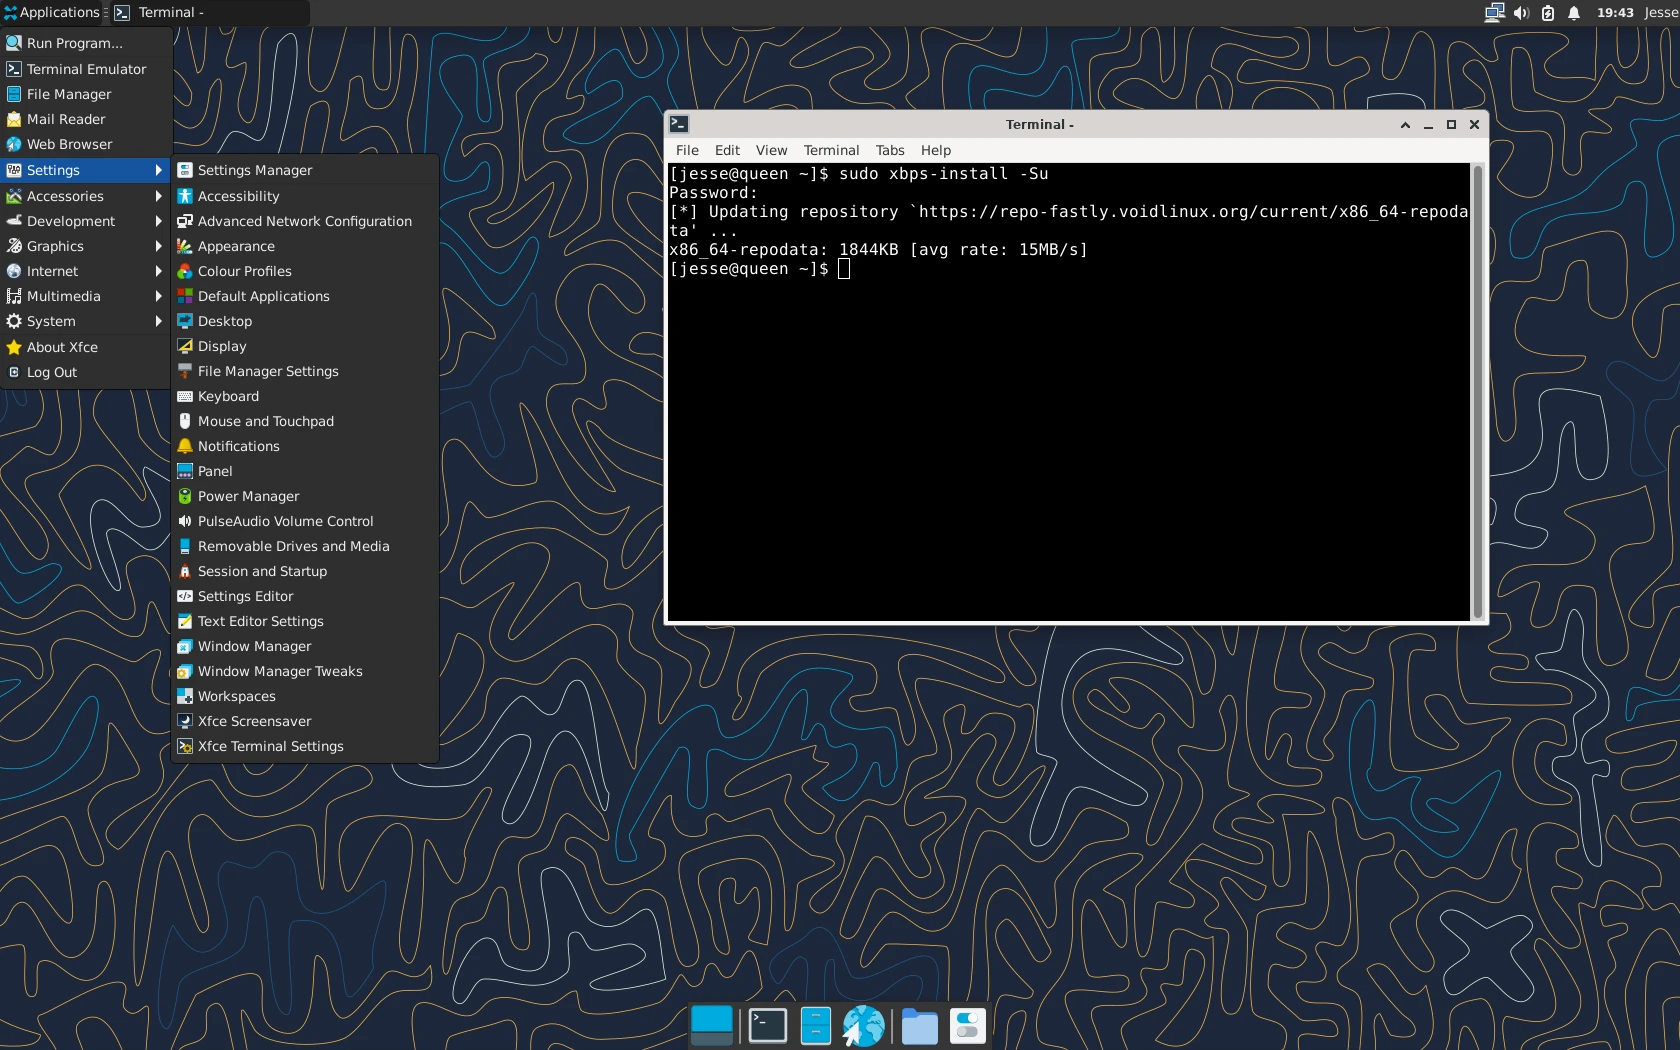This screenshot has width=1680, height=1050.
Task: Click the volume speaker icon in system tray
Action: [x=1521, y=13]
